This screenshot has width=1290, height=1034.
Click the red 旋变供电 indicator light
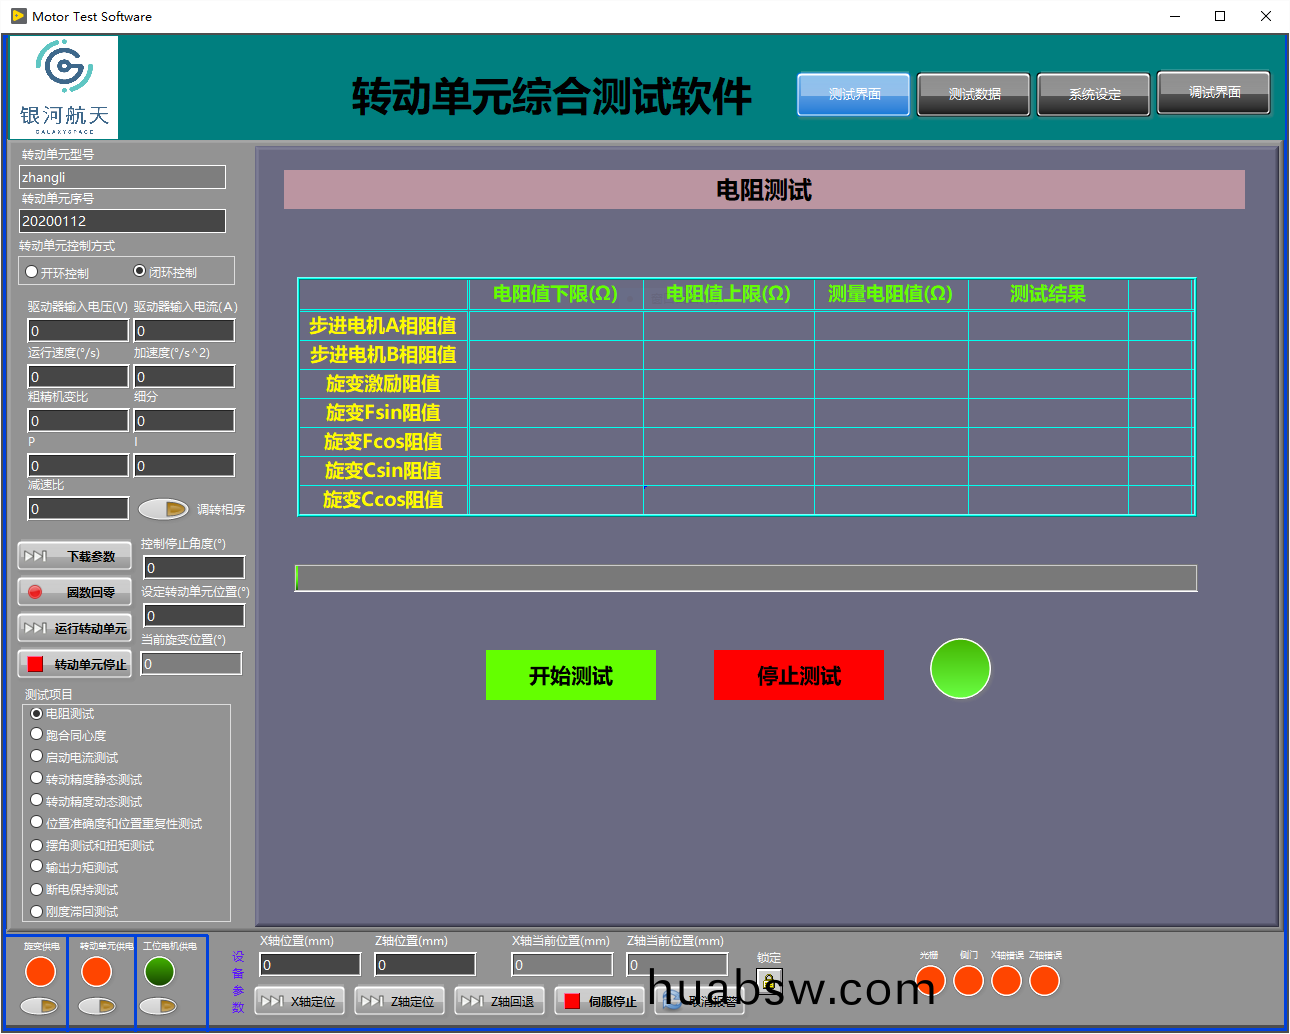40,971
